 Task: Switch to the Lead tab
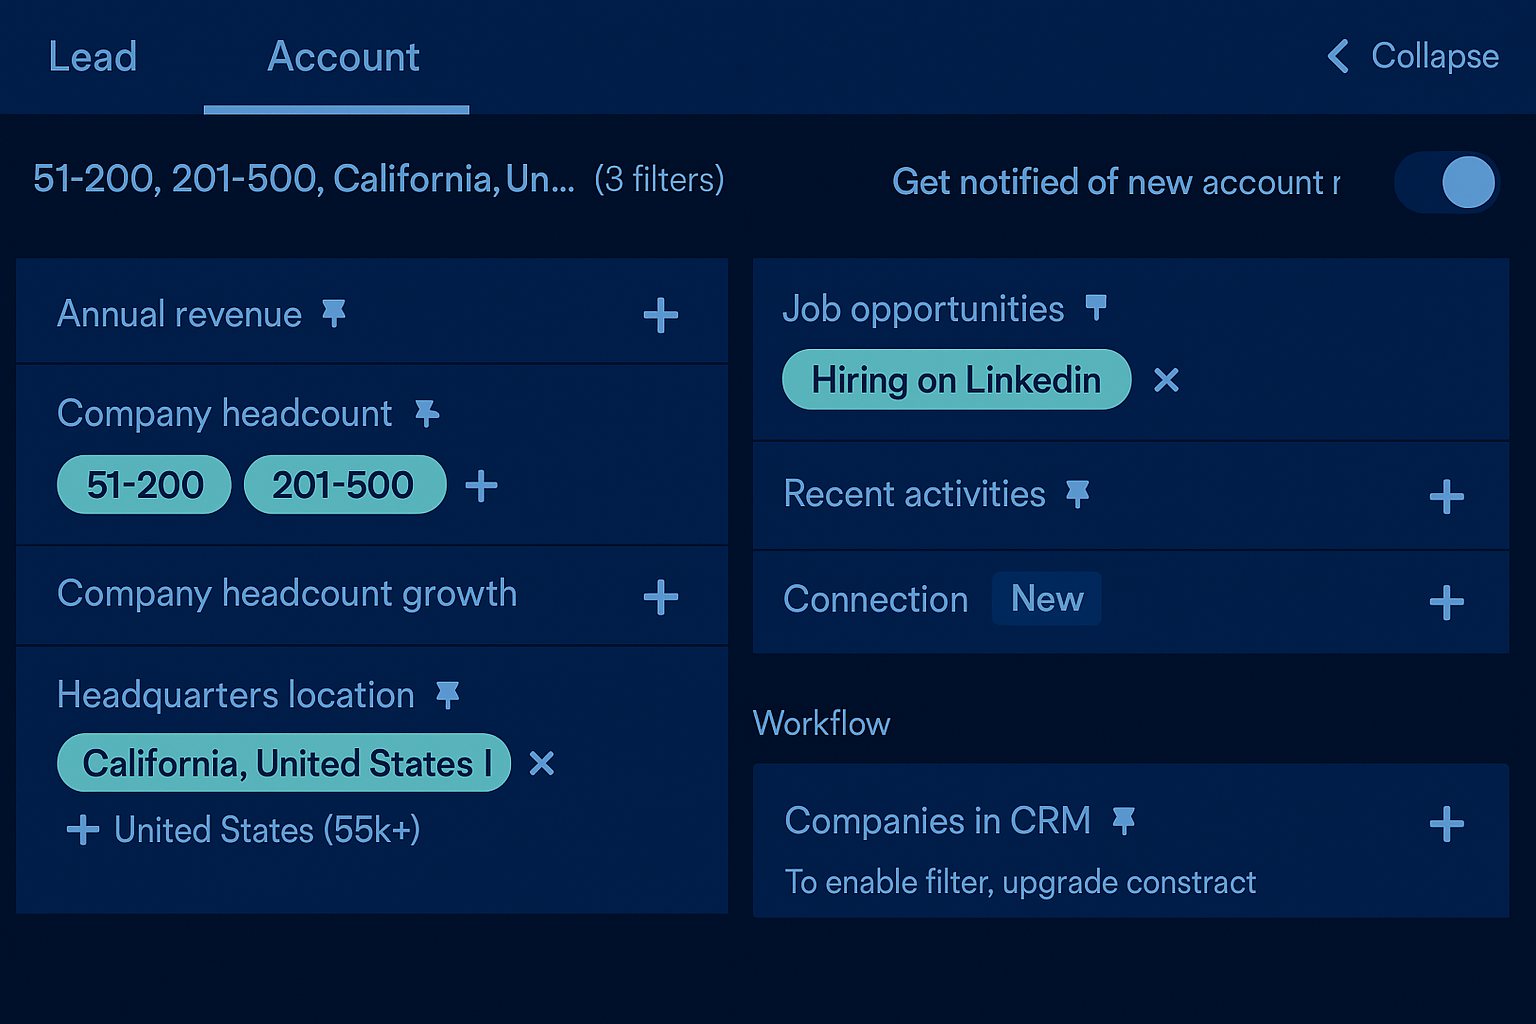pos(93,57)
